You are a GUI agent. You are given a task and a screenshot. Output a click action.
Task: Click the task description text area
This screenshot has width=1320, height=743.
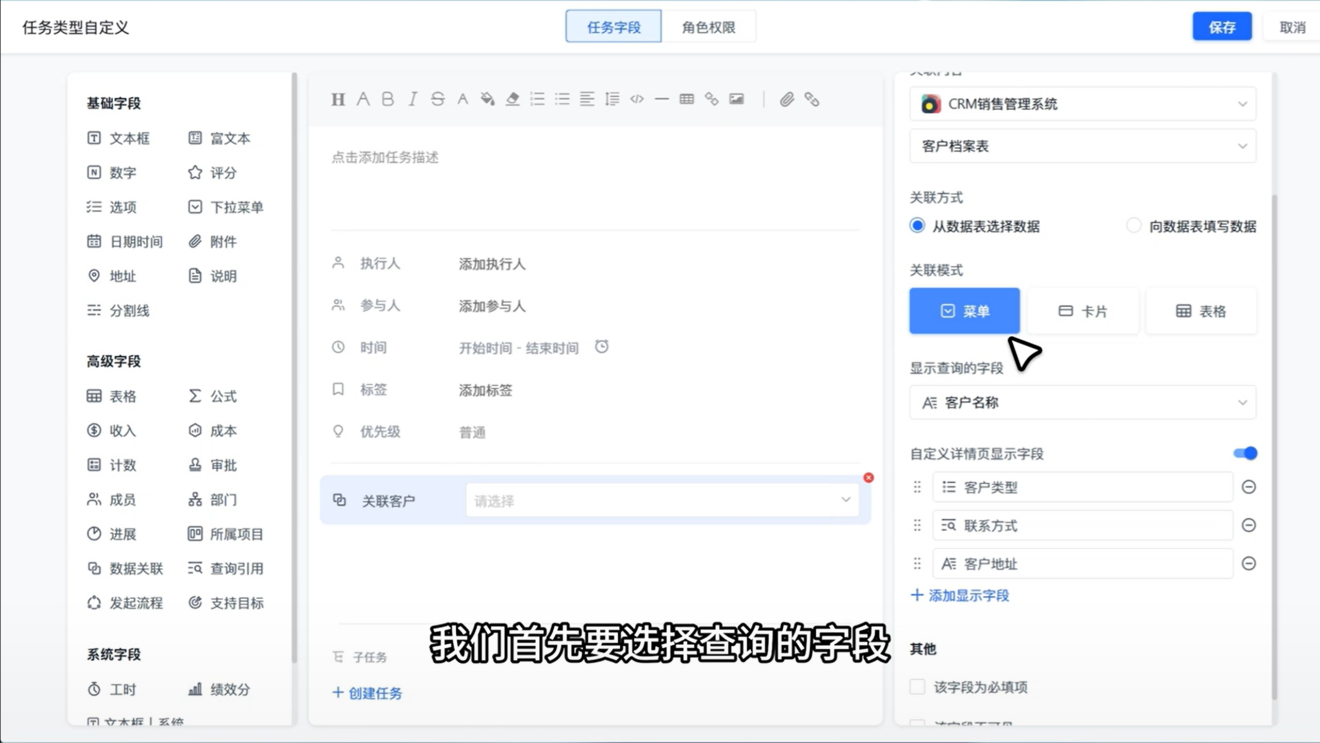[595, 180]
